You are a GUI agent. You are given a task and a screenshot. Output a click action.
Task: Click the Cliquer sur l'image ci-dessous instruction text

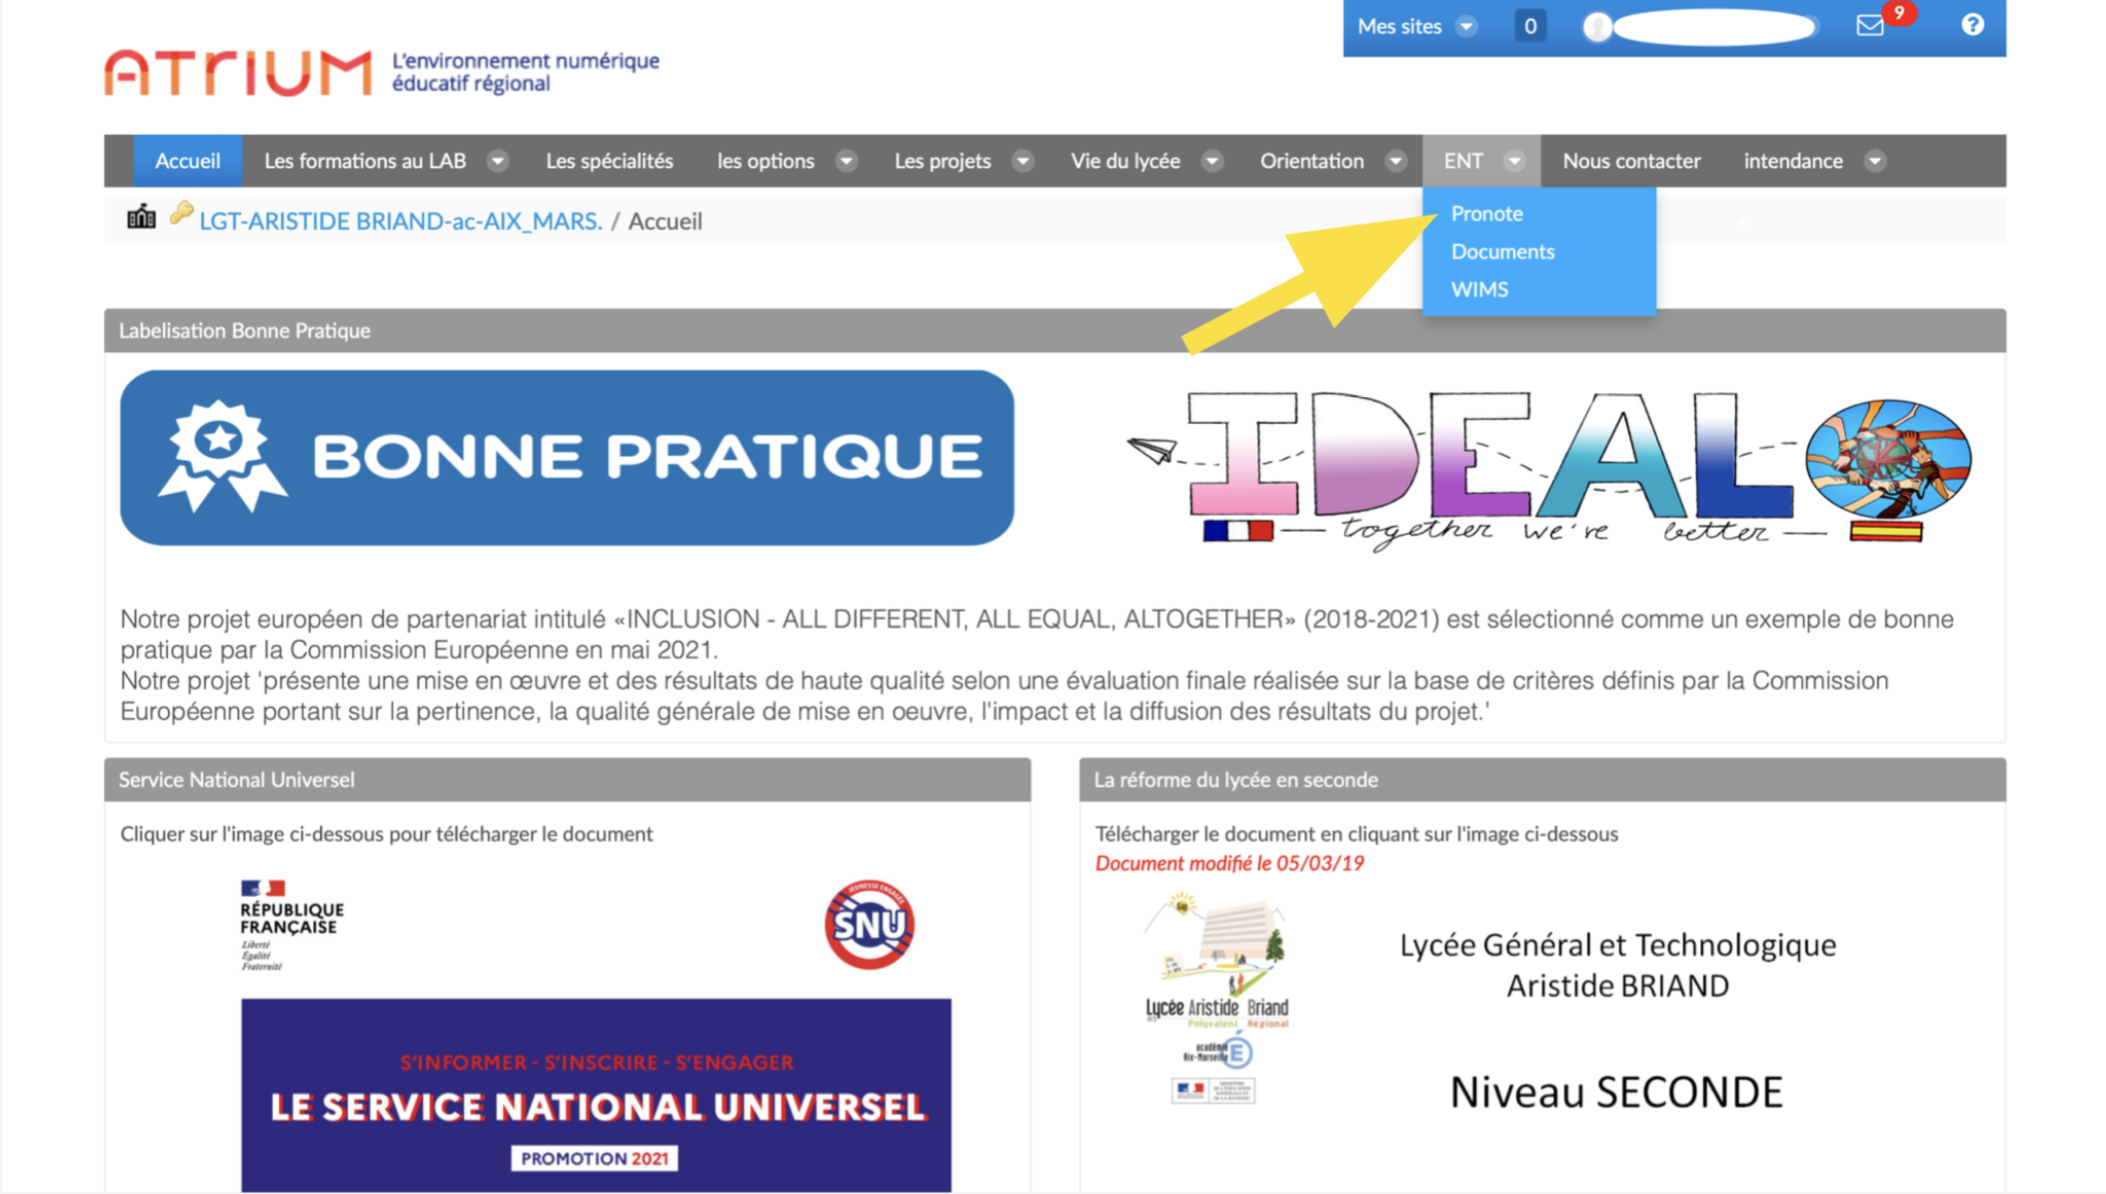coord(386,834)
